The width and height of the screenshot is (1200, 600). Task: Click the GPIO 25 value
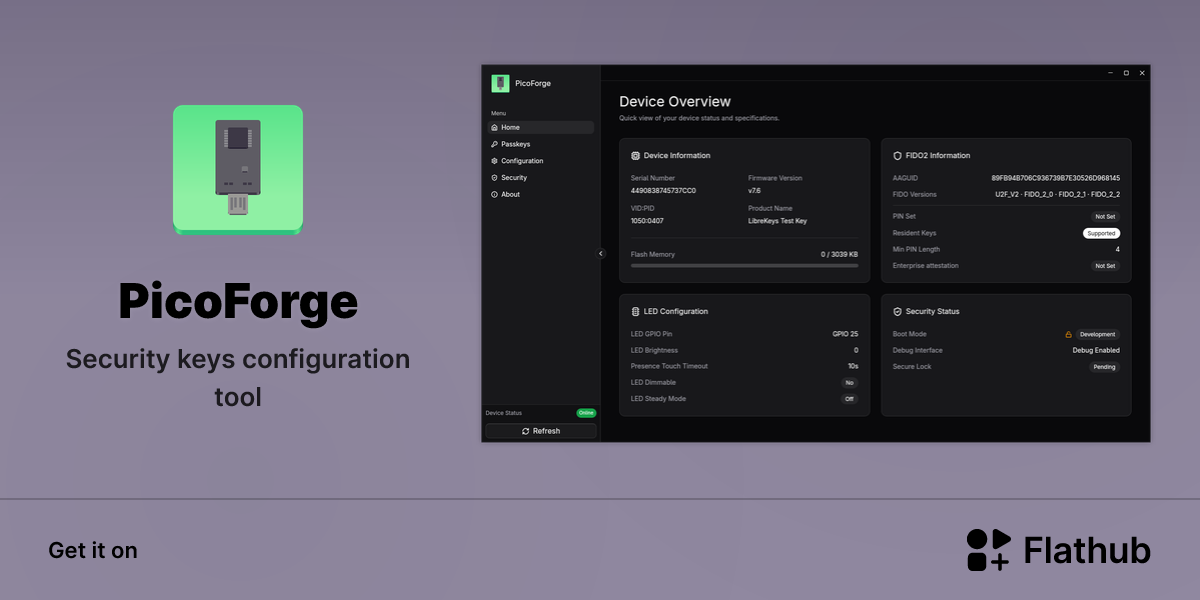tap(845, 334)
